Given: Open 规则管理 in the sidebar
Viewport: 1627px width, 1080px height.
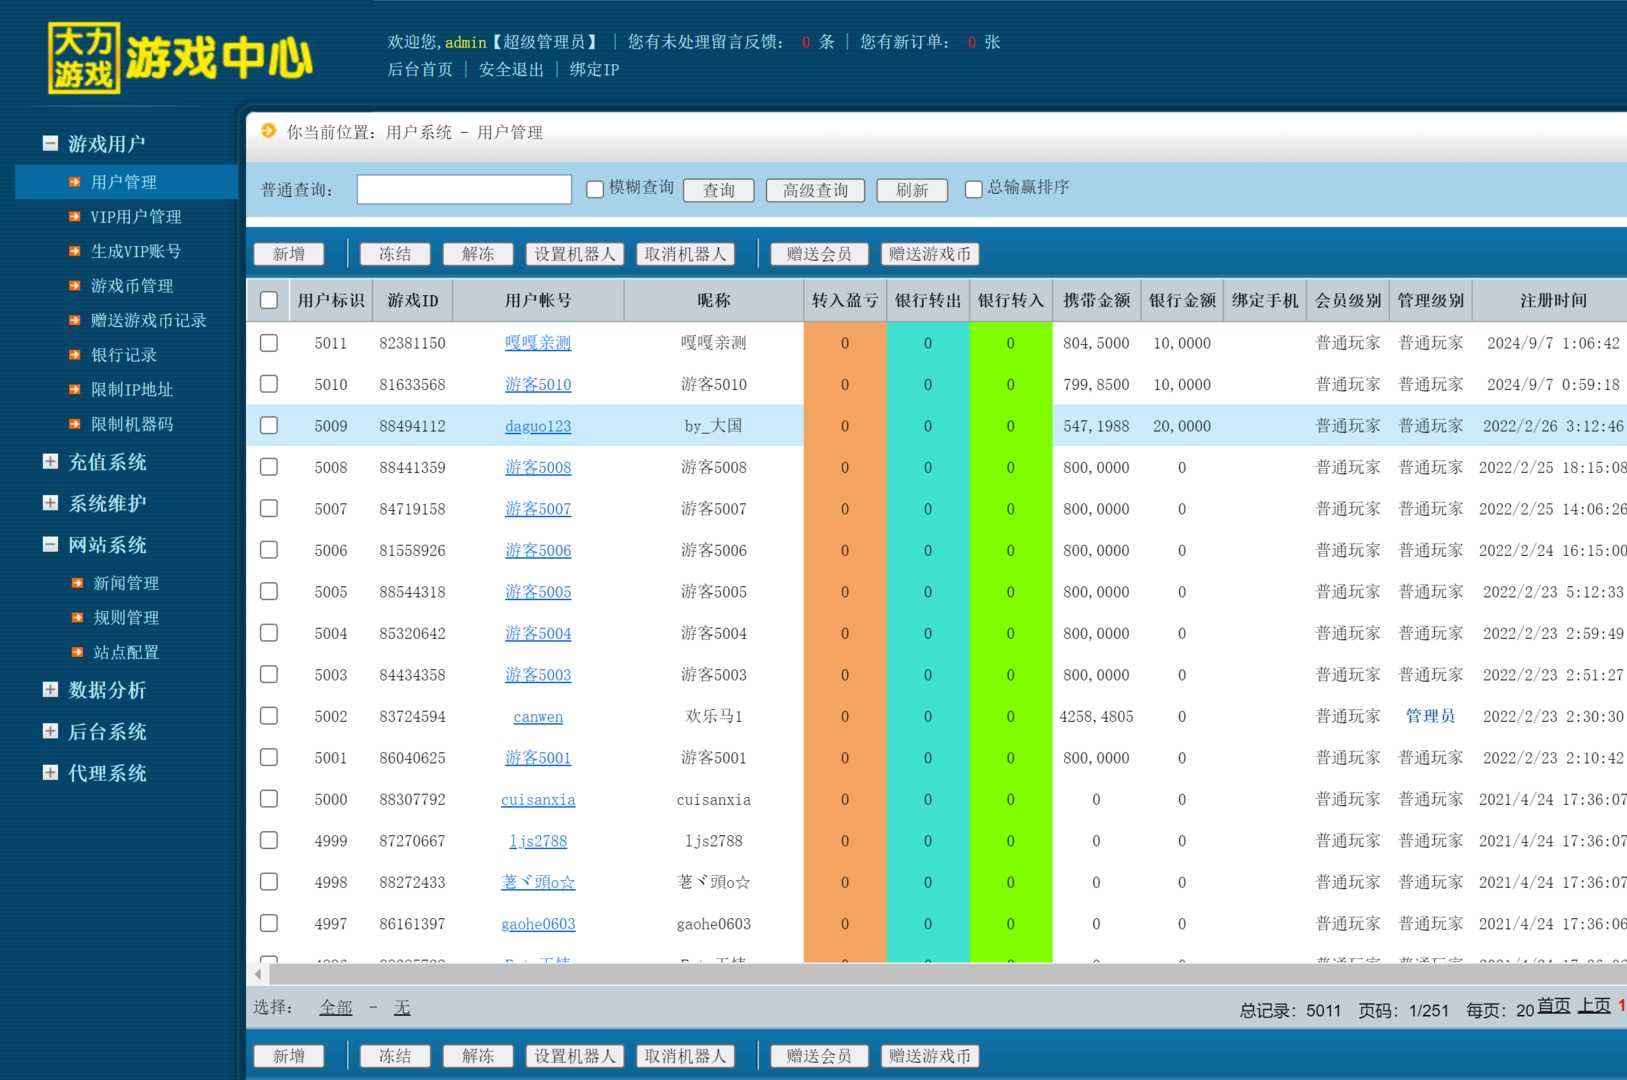Looking at the screenshot, I should coord(126,618).
